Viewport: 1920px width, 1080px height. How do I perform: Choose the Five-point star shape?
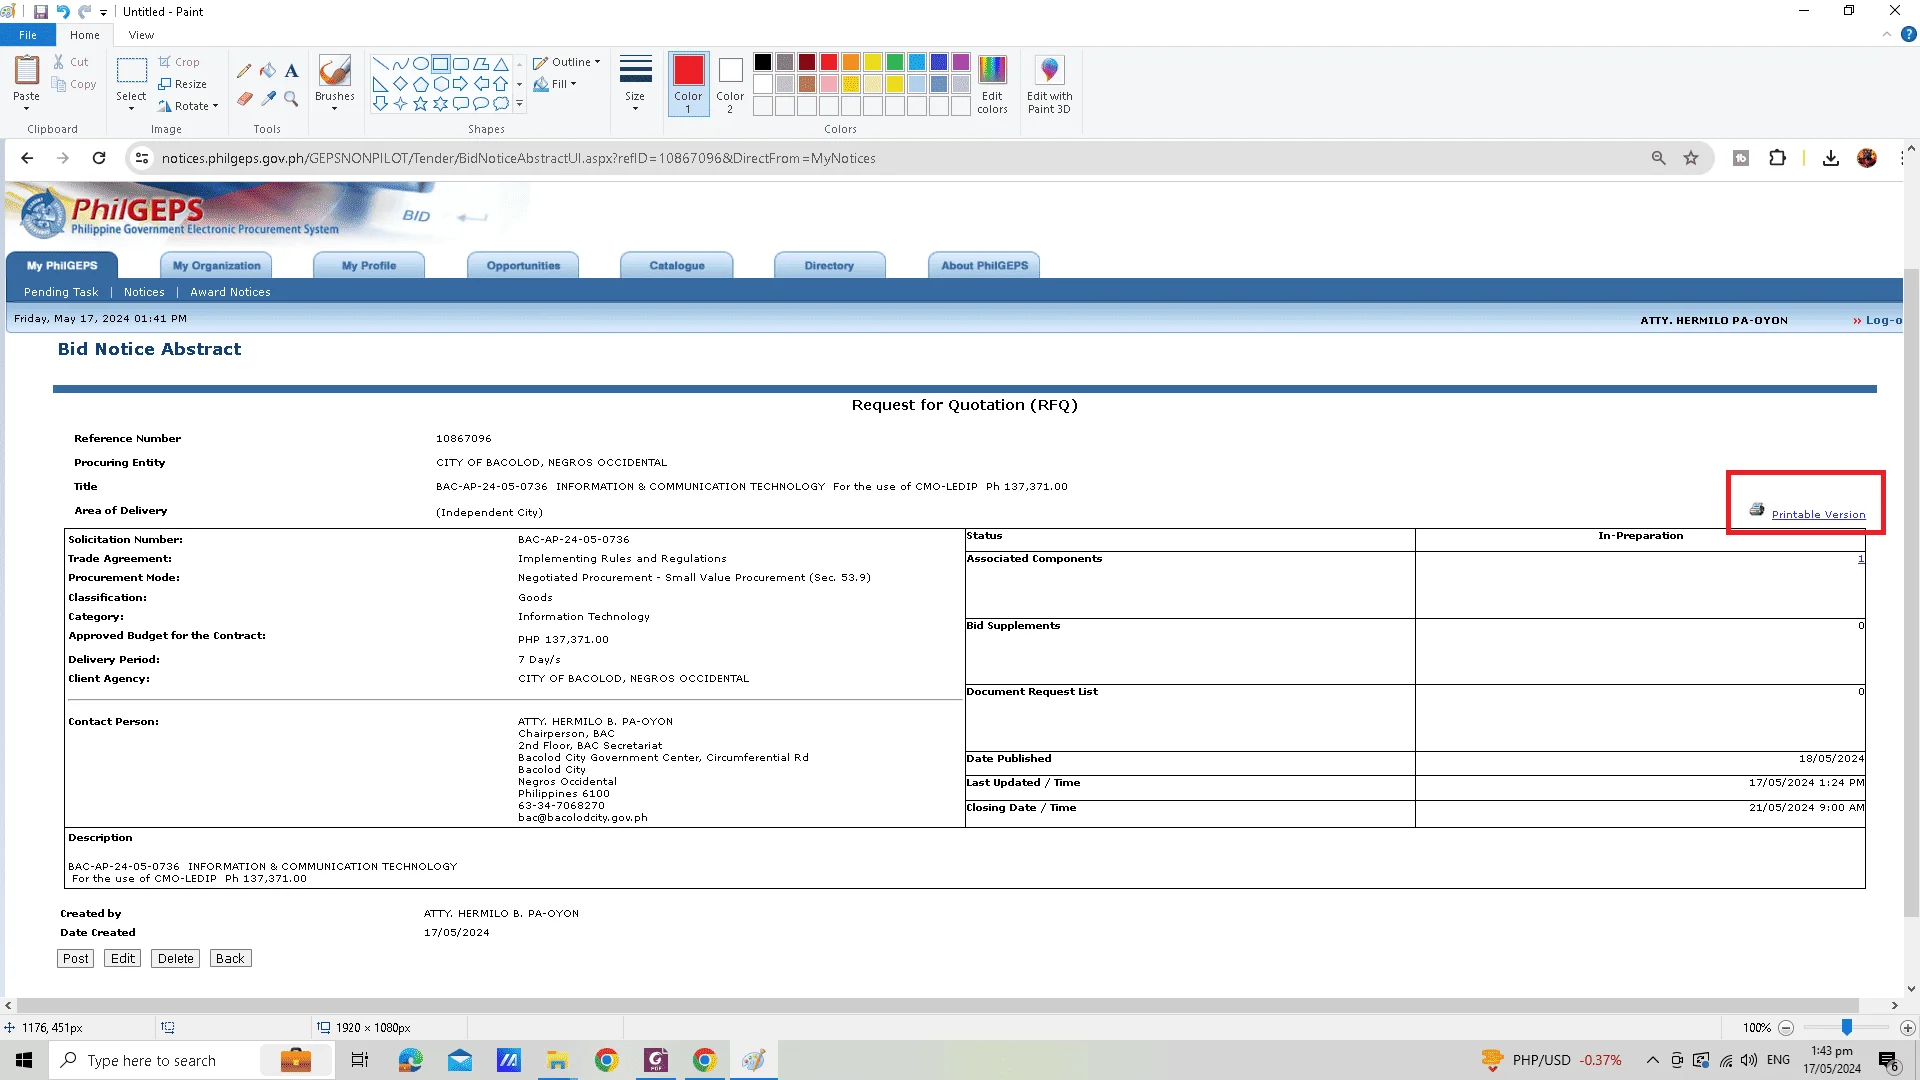click(x=420, y=104)
